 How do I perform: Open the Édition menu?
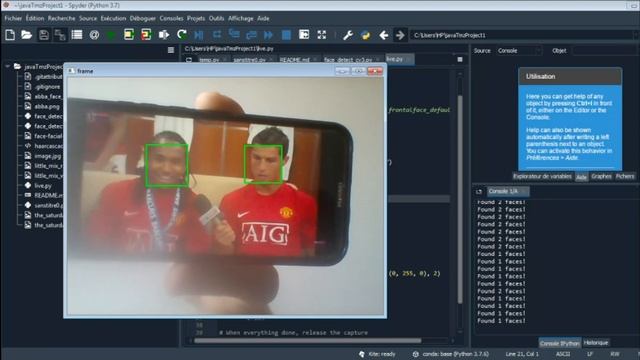click(35, 18)
